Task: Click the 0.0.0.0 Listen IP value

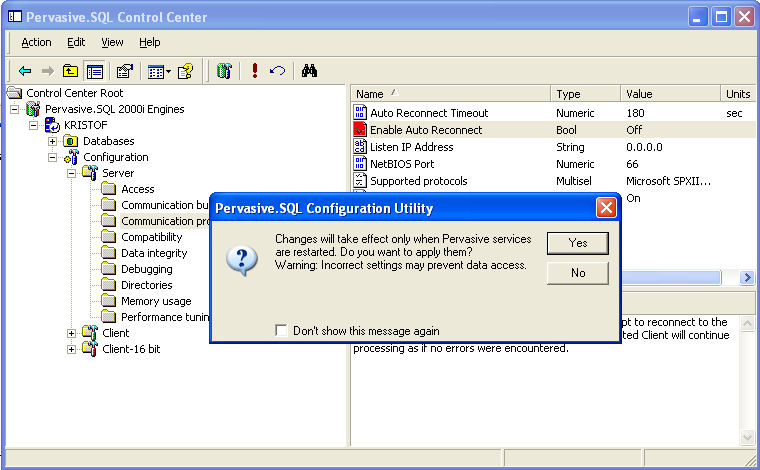Action: point(644,147)
